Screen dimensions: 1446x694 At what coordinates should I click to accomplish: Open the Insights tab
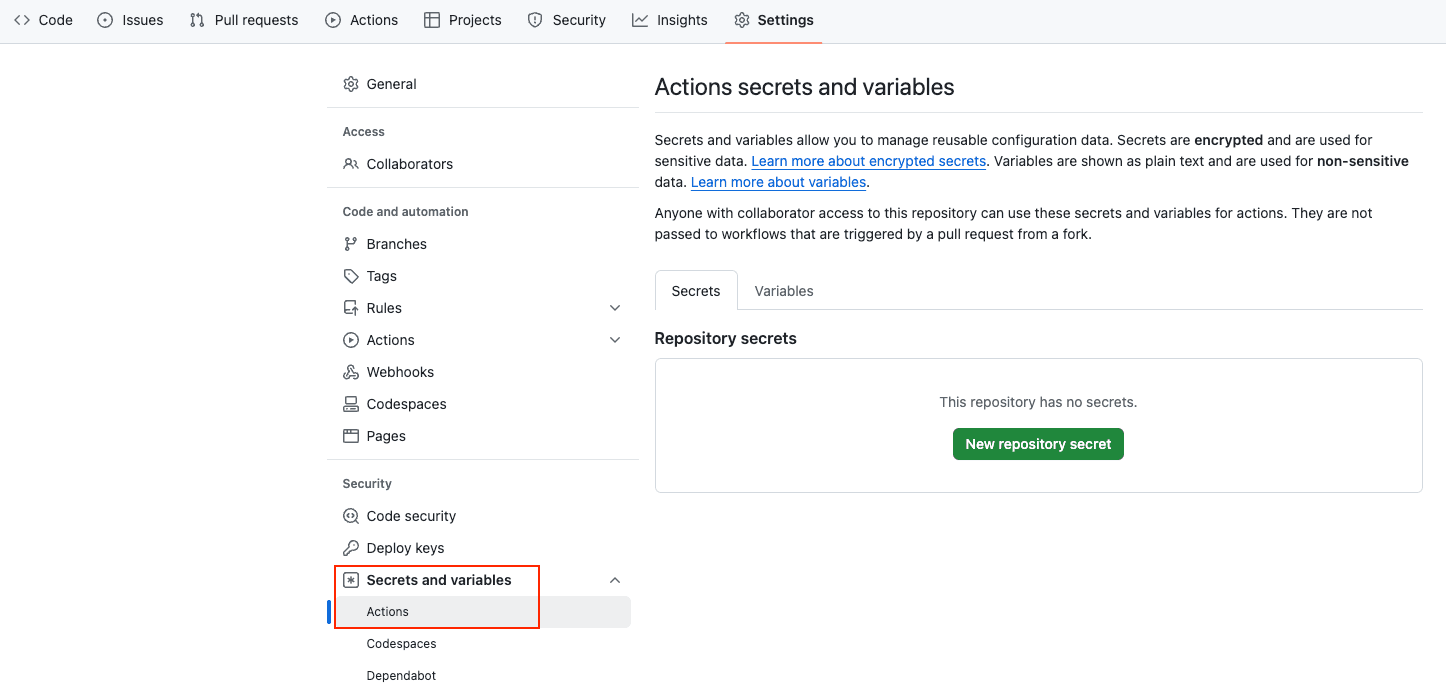pos(670,20)
